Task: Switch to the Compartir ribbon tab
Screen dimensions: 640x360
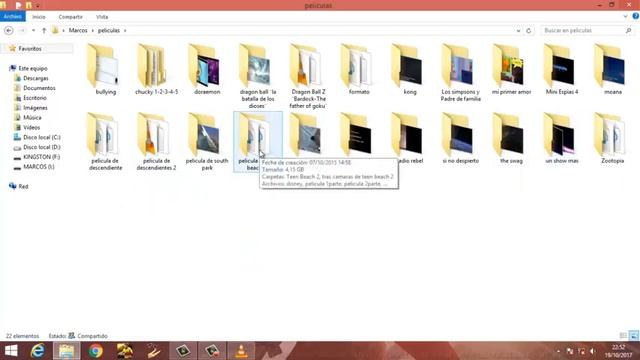Action: point(70,17)
